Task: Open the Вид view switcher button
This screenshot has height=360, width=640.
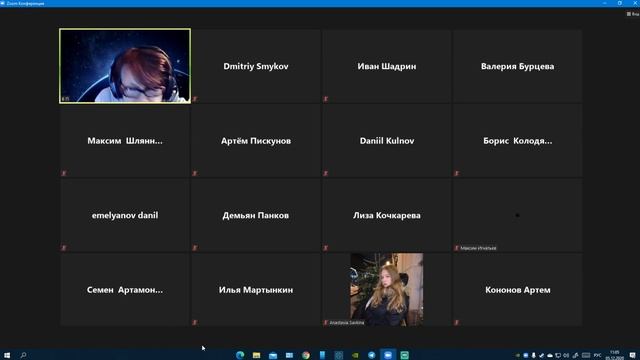Action: tap(633, 14)
